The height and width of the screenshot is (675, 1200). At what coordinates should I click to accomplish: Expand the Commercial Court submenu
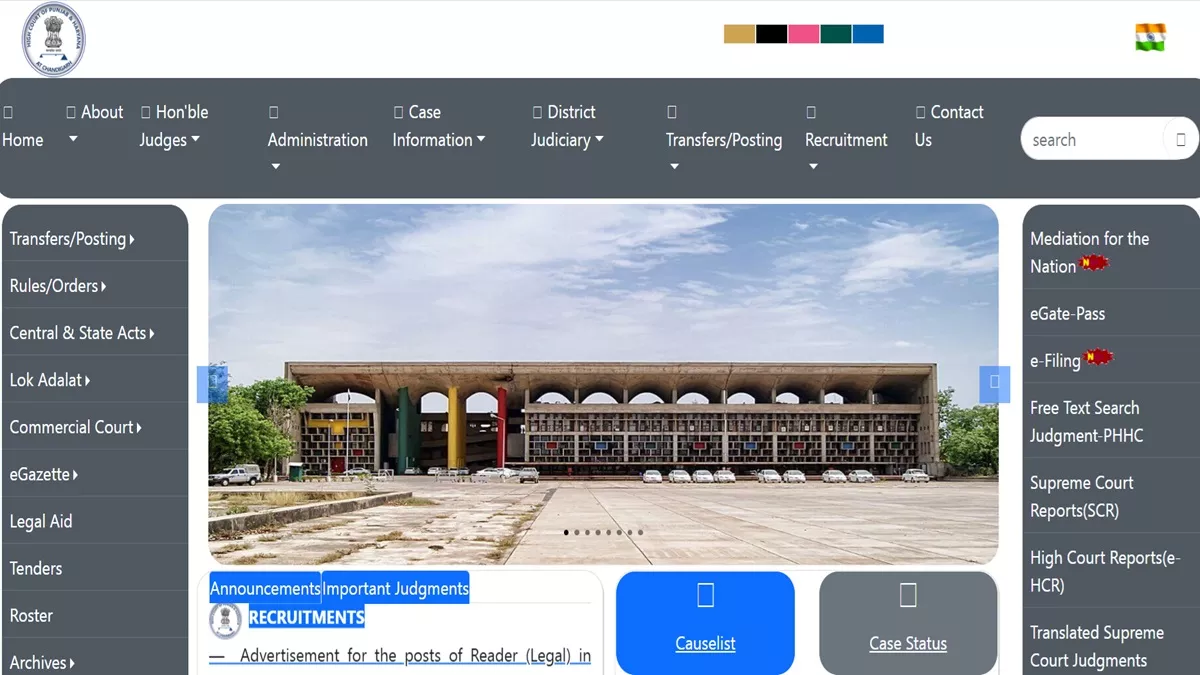pos(94,426)
